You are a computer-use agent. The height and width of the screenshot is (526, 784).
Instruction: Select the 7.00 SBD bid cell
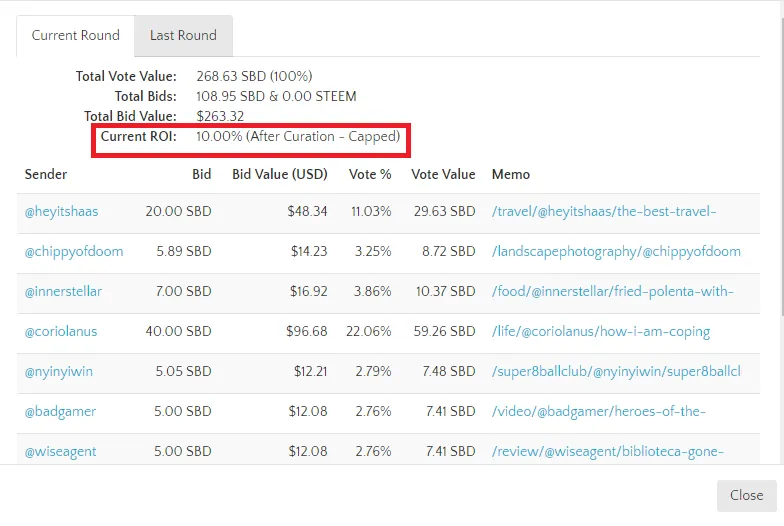tap(184, 292)
